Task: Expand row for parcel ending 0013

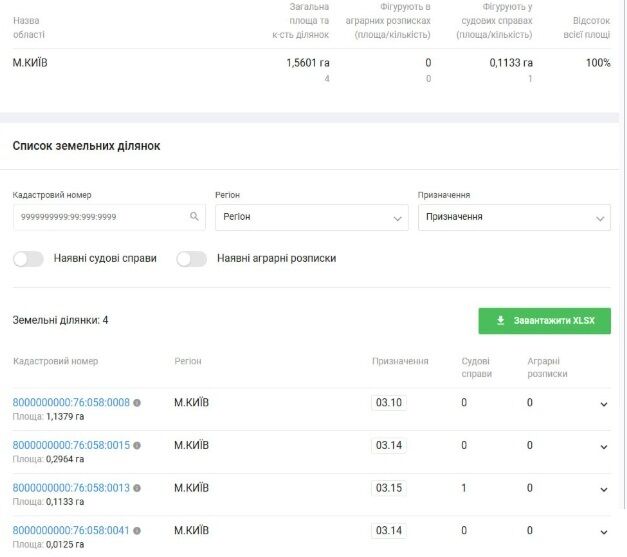Action: (x=603, y=489)
